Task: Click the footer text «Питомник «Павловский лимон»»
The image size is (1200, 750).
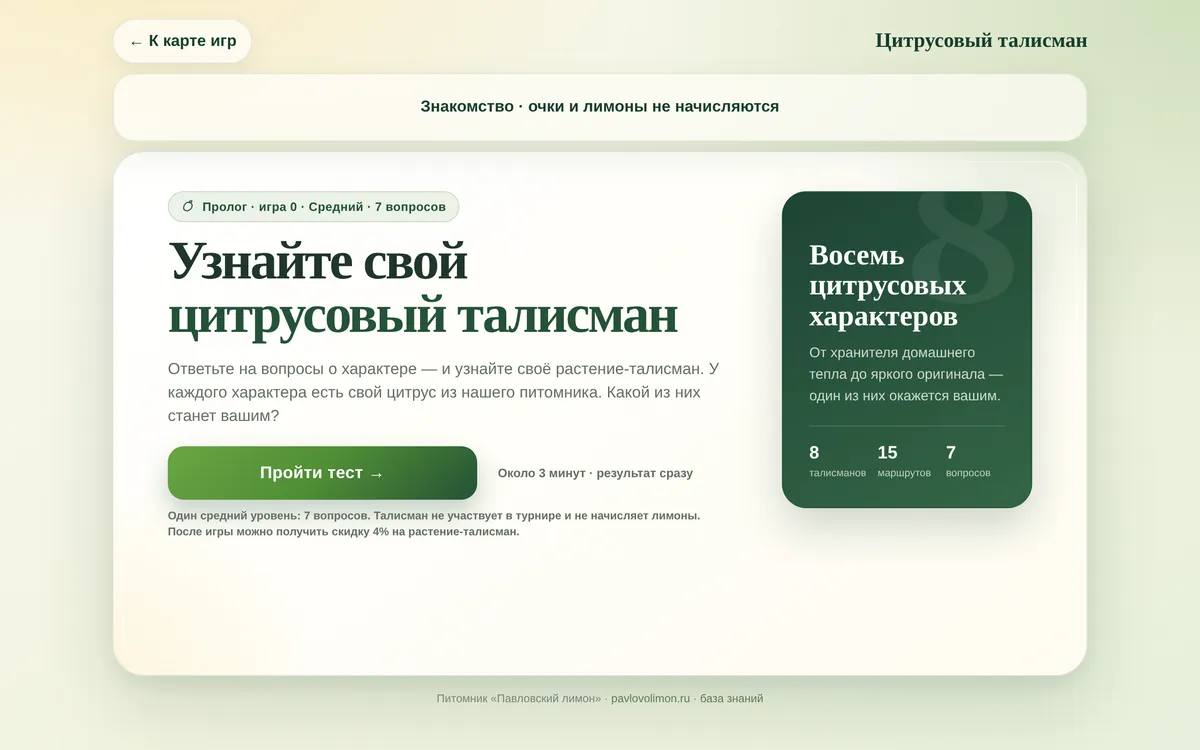Action: 519,699
